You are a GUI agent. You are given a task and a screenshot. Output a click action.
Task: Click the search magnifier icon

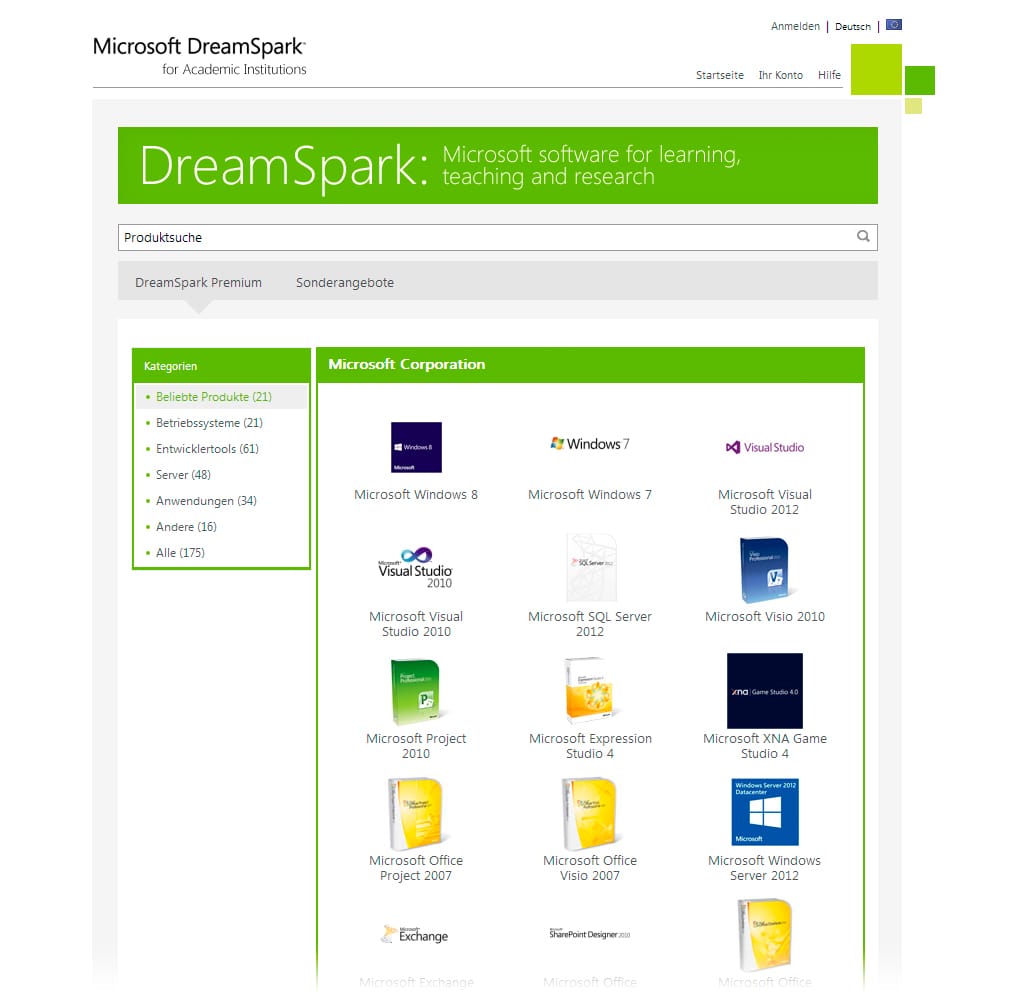pos(863,237)
